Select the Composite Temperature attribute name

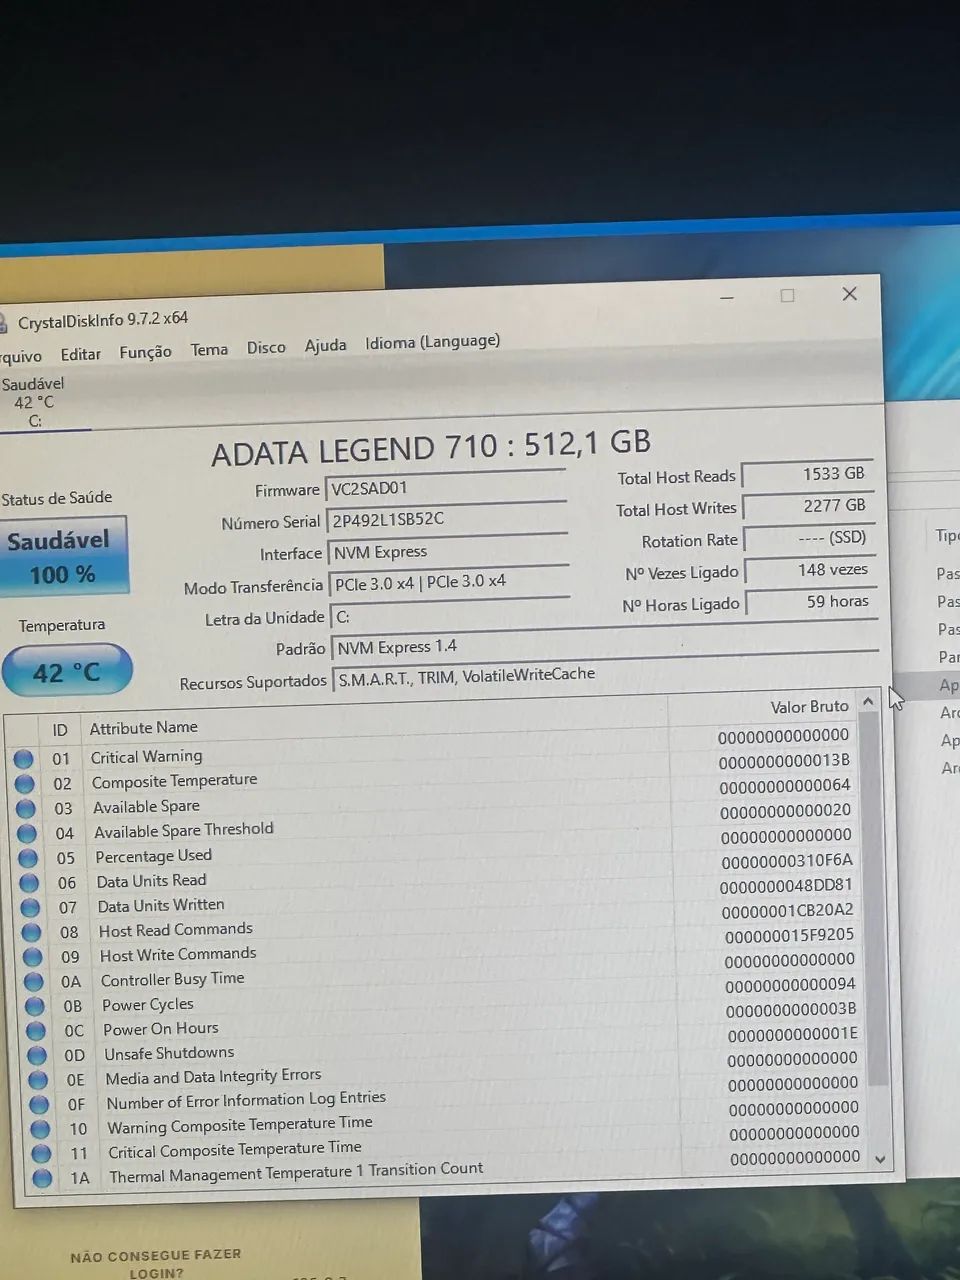[x=174, y=780]
